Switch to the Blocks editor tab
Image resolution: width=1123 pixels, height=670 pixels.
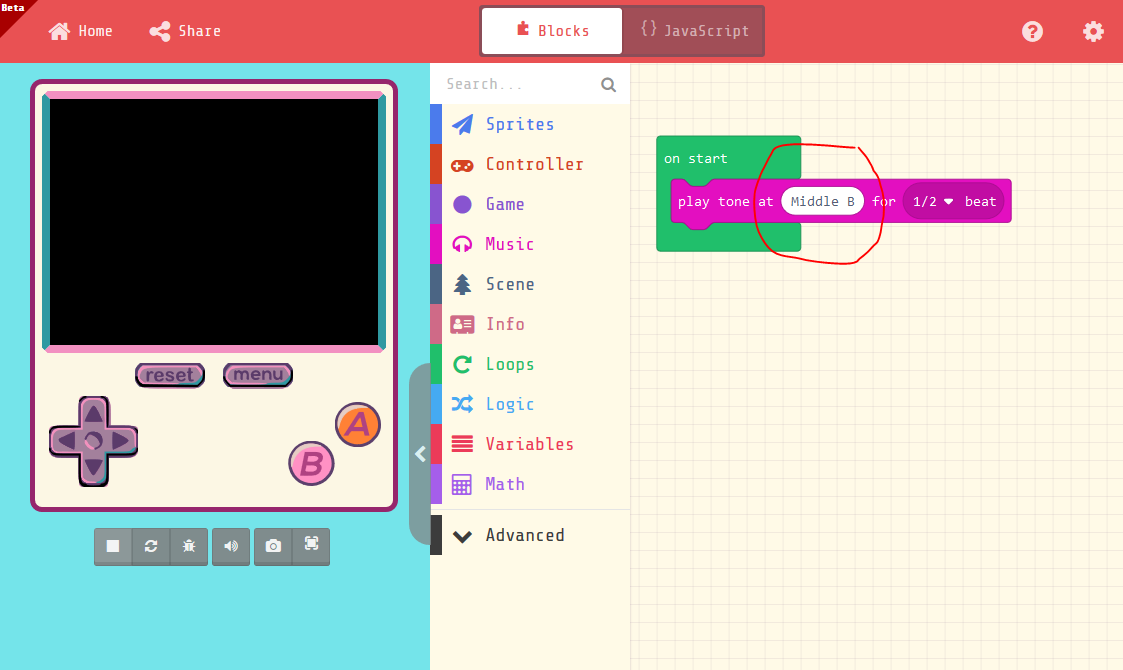click(552, 31)
